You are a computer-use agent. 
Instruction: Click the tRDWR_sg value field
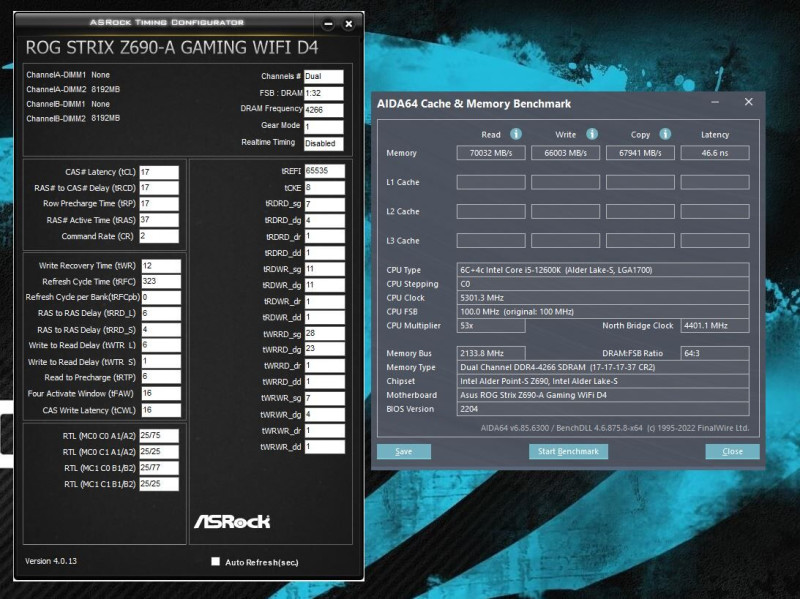click(x=324, y=269)
